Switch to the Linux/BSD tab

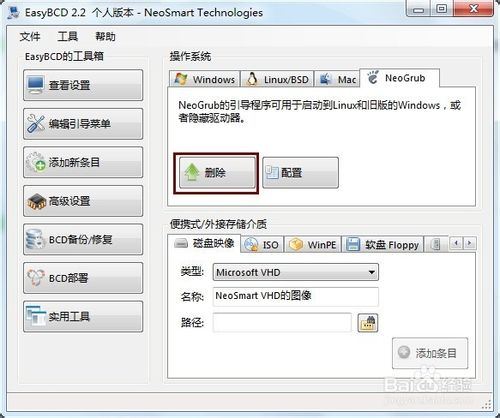click(277, 79)
